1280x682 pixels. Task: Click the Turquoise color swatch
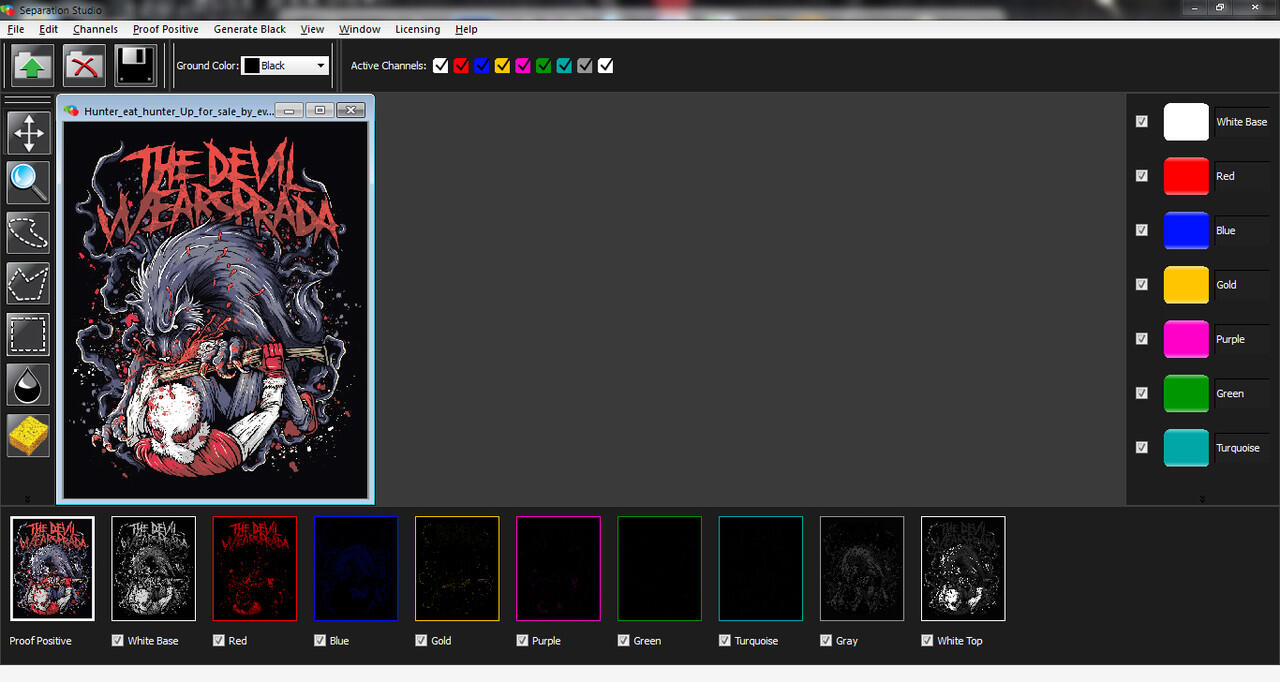click(1186, 448)
